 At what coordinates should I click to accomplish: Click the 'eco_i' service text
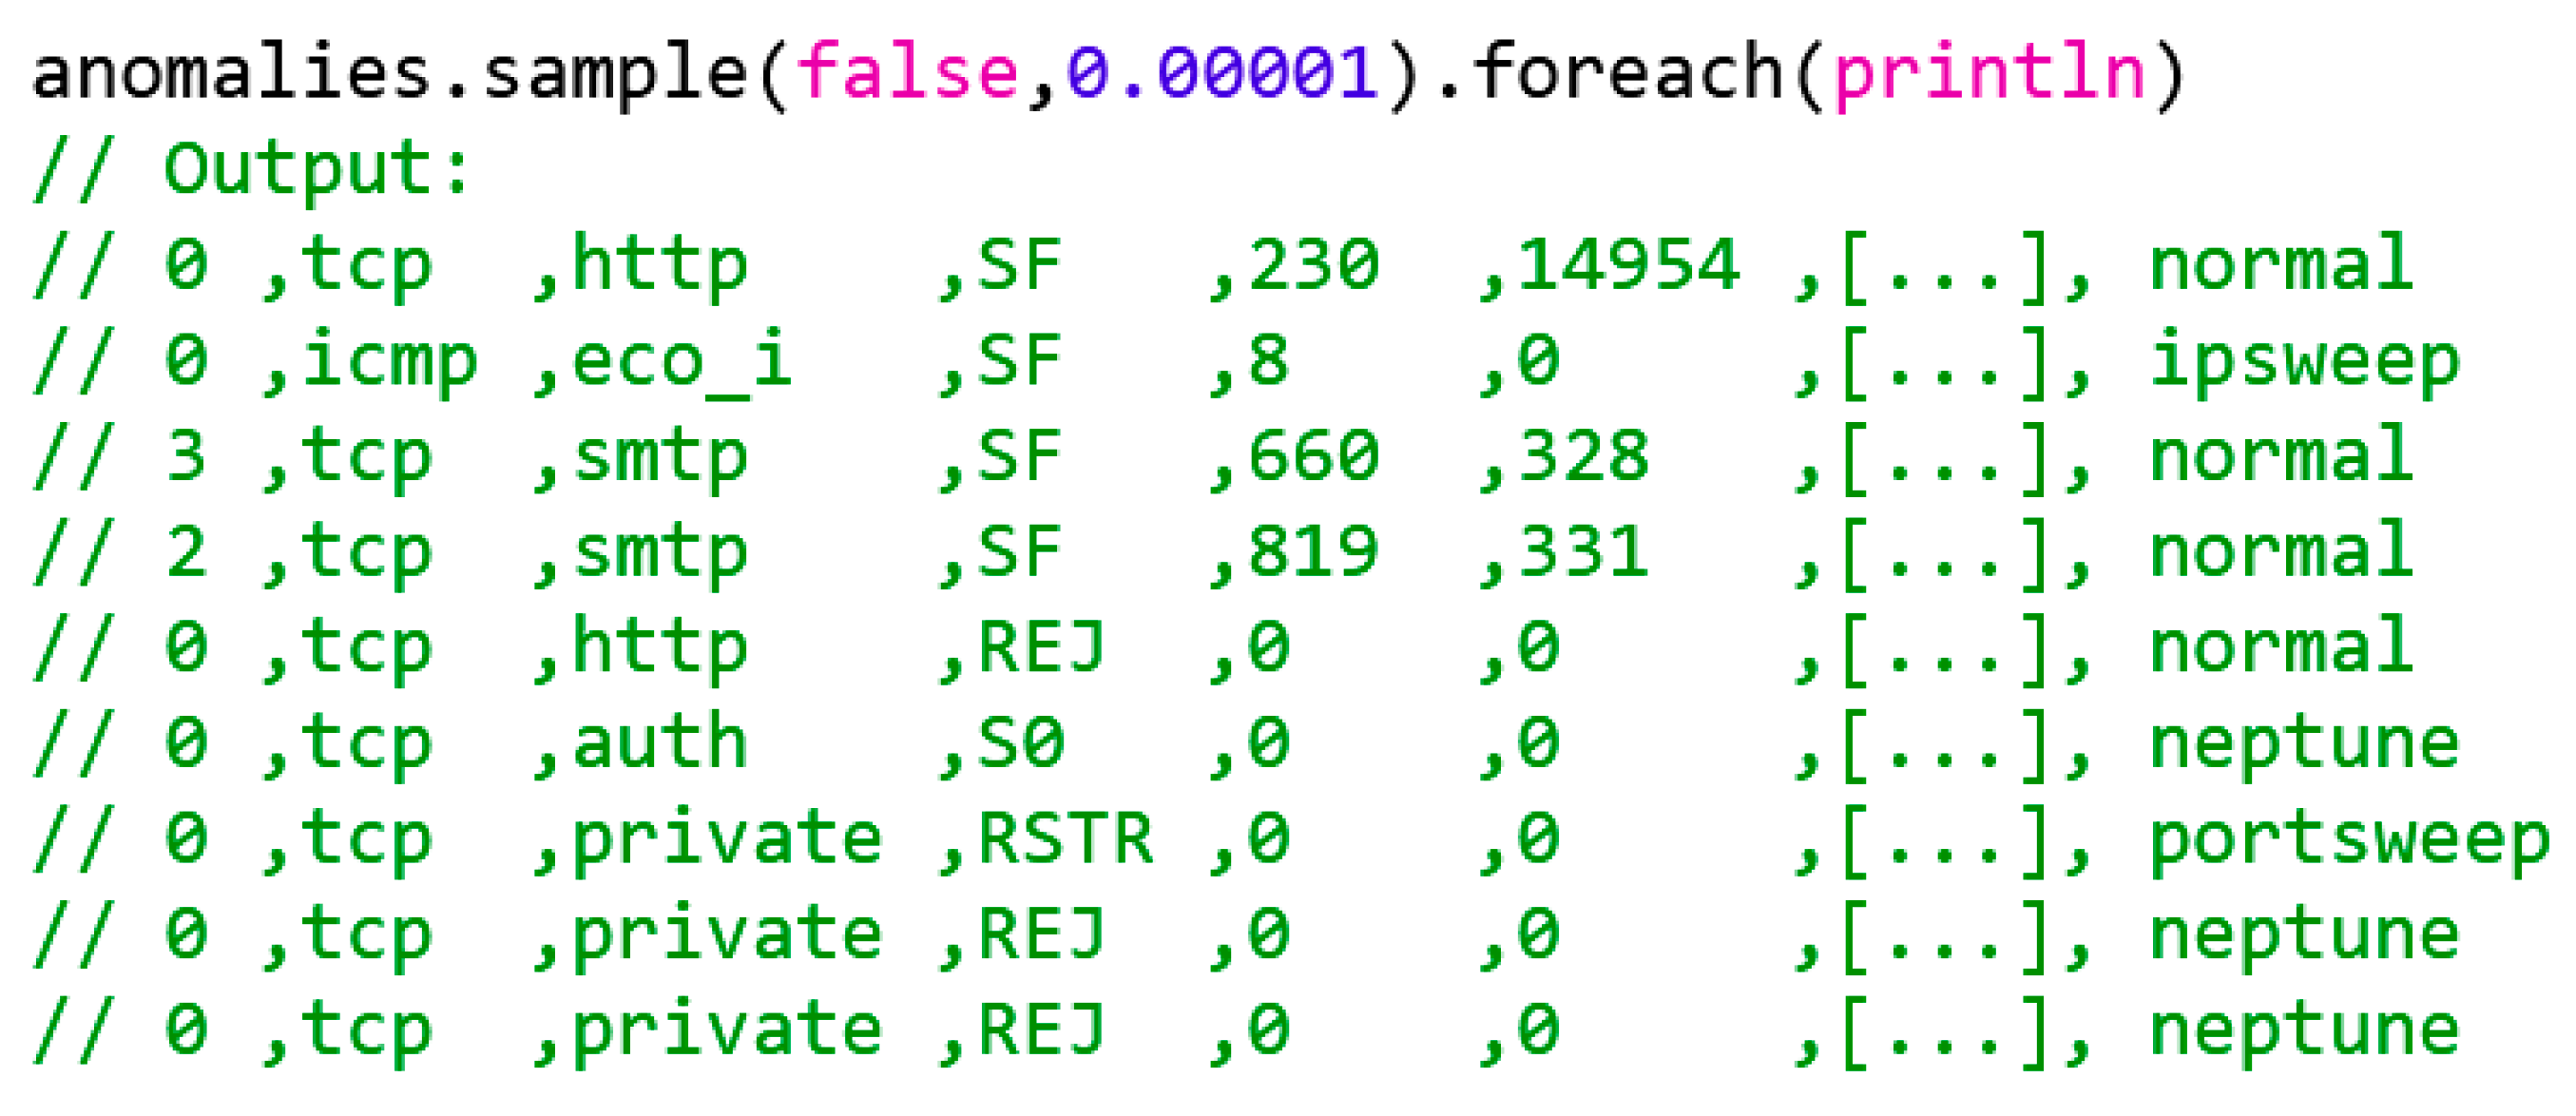pyautogui.click(x=682, y=361)
